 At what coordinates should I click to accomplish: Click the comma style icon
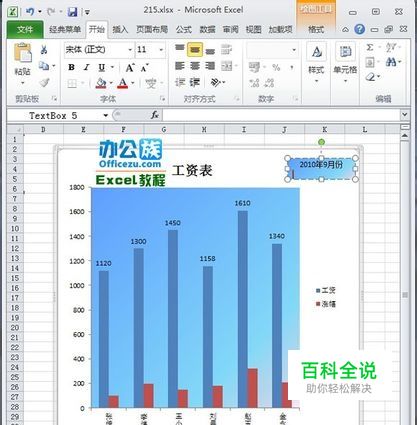tap(292, 68)
